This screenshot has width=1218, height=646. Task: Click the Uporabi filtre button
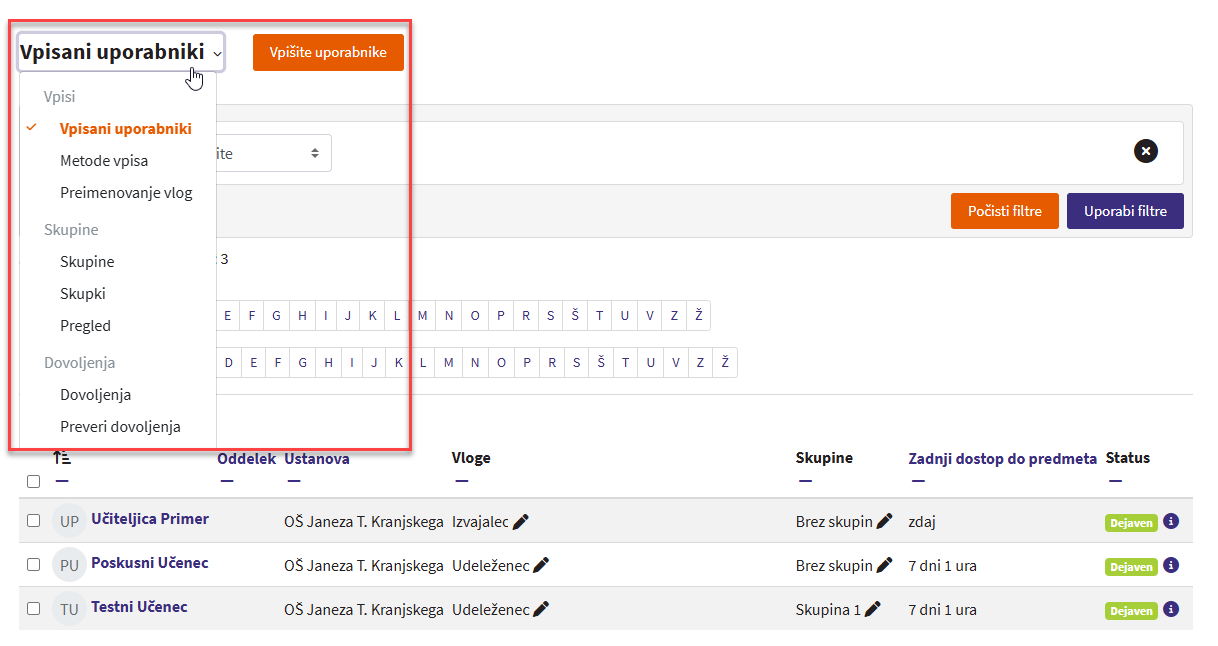click(1124, 211)
